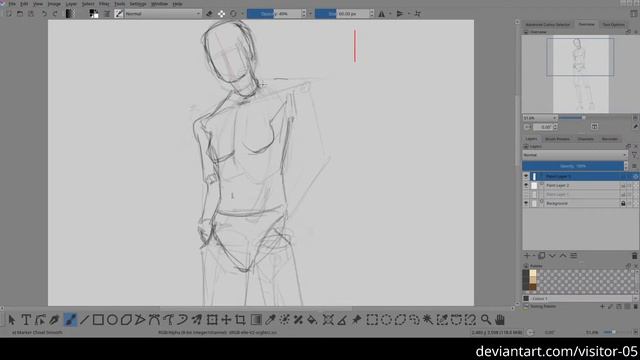Toggle eraser mode
This screenshot has height=360, width=640.
(x=209, y=13)
